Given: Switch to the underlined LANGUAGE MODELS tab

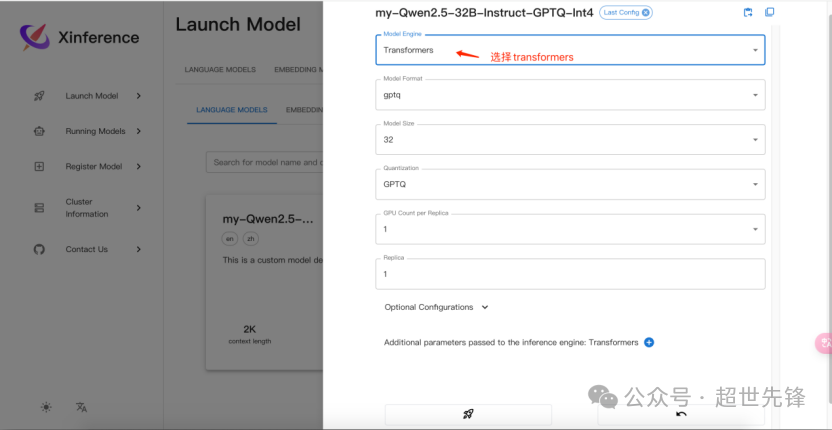Looking at the screenshot, I should click(x=232, y=110).
